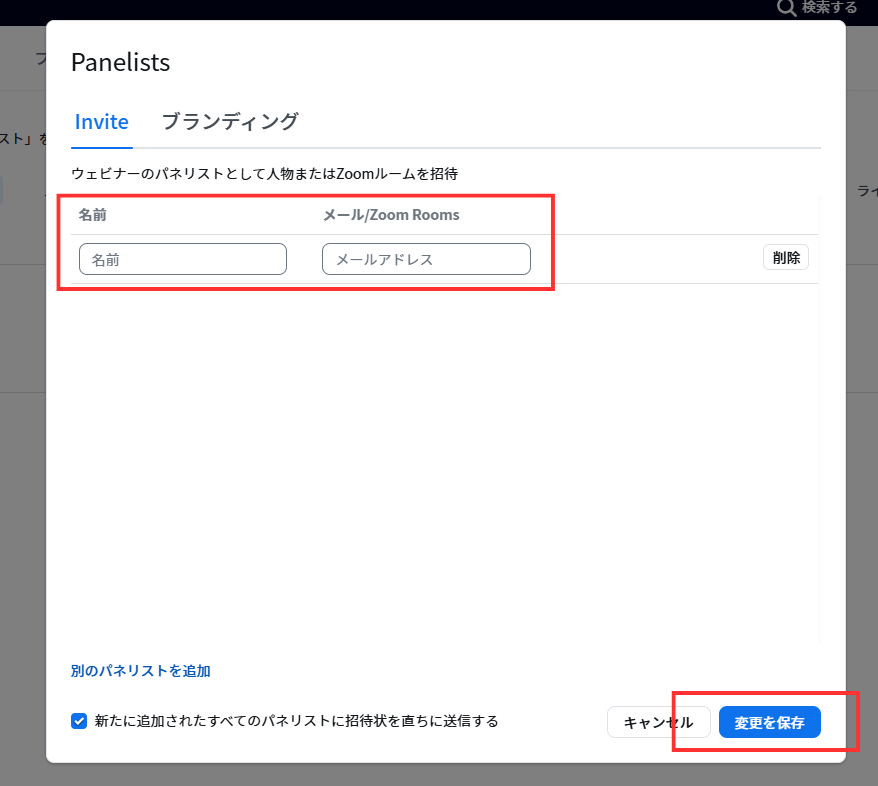The width and height of the screenshot is (878, 786).
Task: Click the partially hidden ライ text at right
Action: pos(866,190)
